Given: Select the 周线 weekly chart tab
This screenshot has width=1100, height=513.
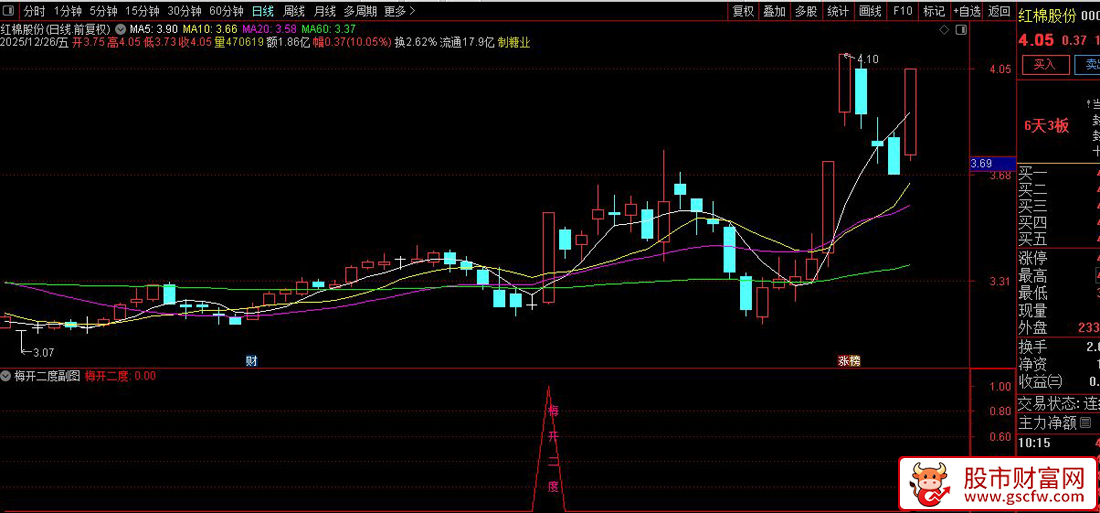Looking at the screenshot, I should pos(294,11).
